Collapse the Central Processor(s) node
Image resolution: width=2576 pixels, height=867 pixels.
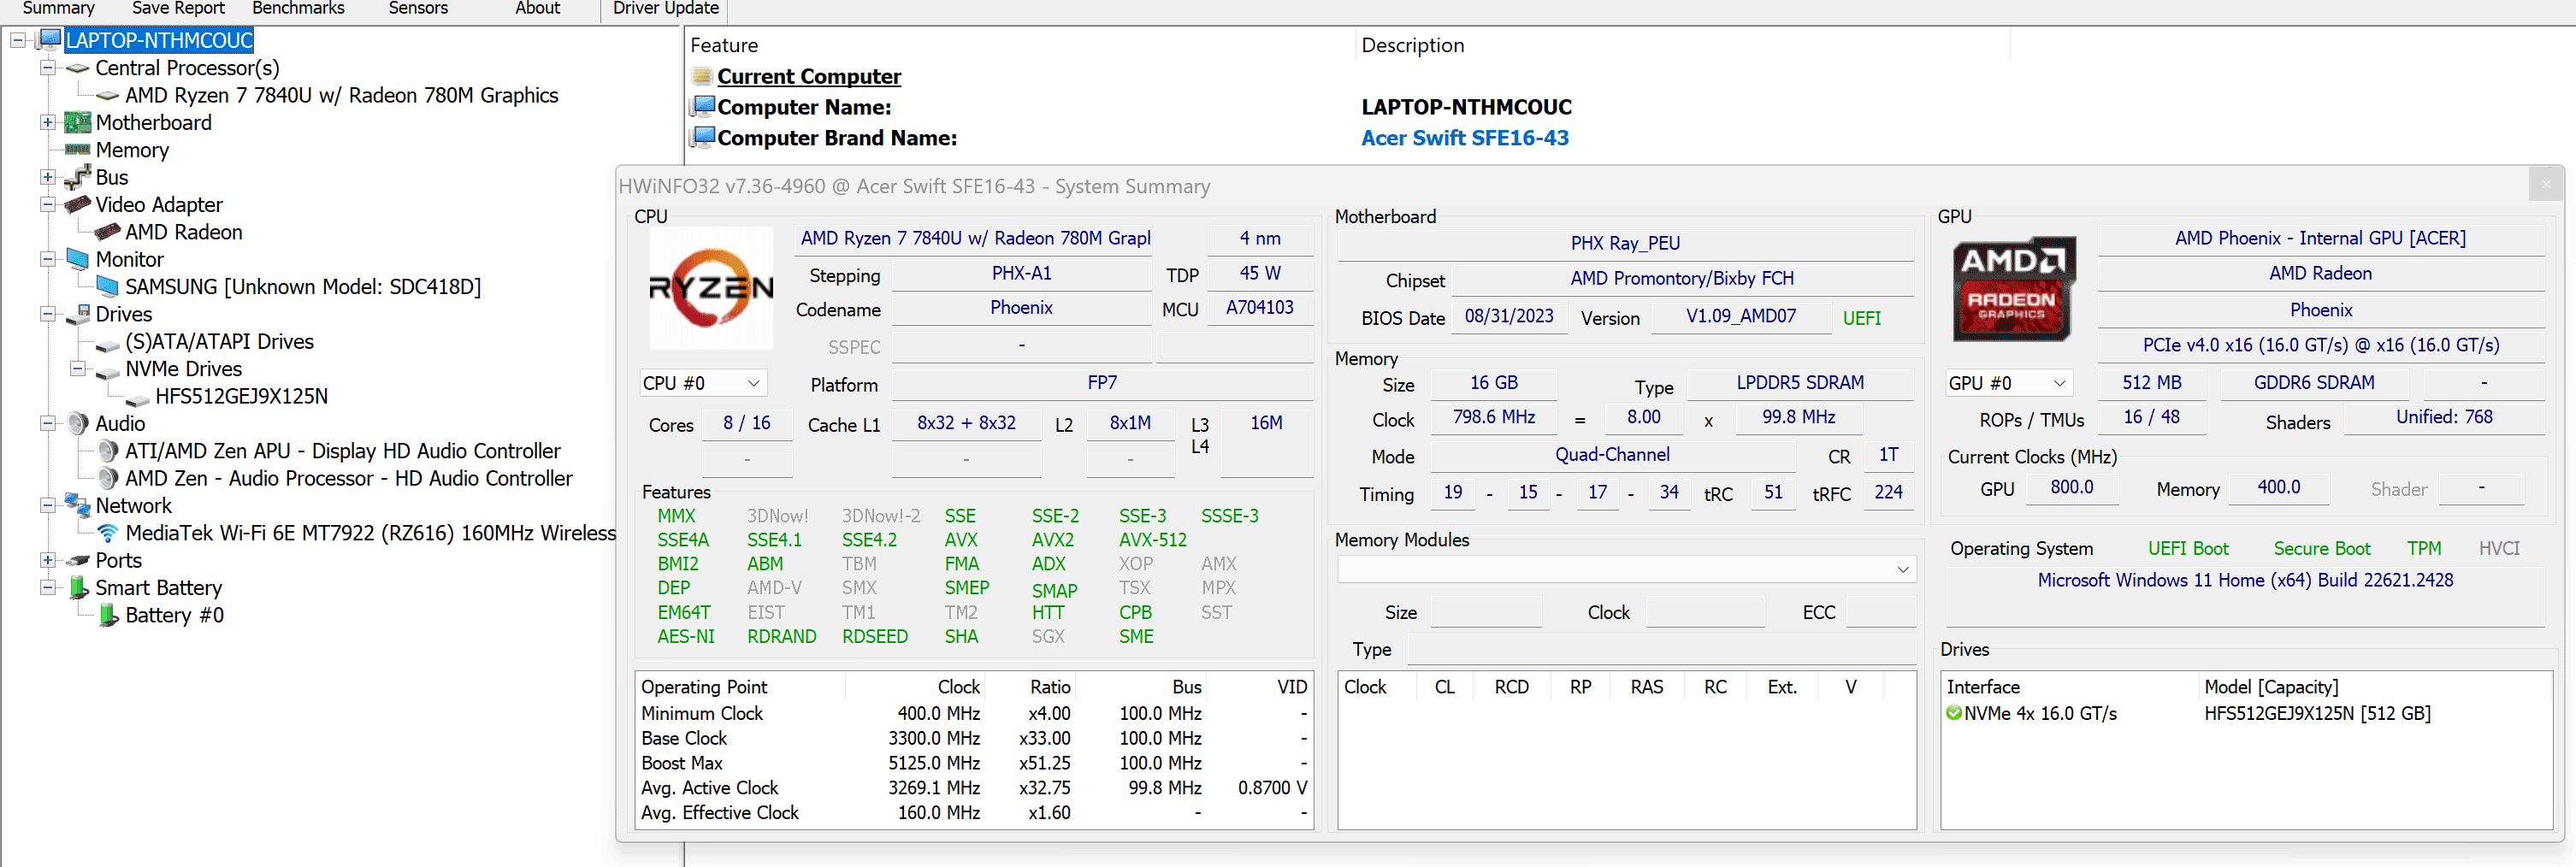coord(48,68)
